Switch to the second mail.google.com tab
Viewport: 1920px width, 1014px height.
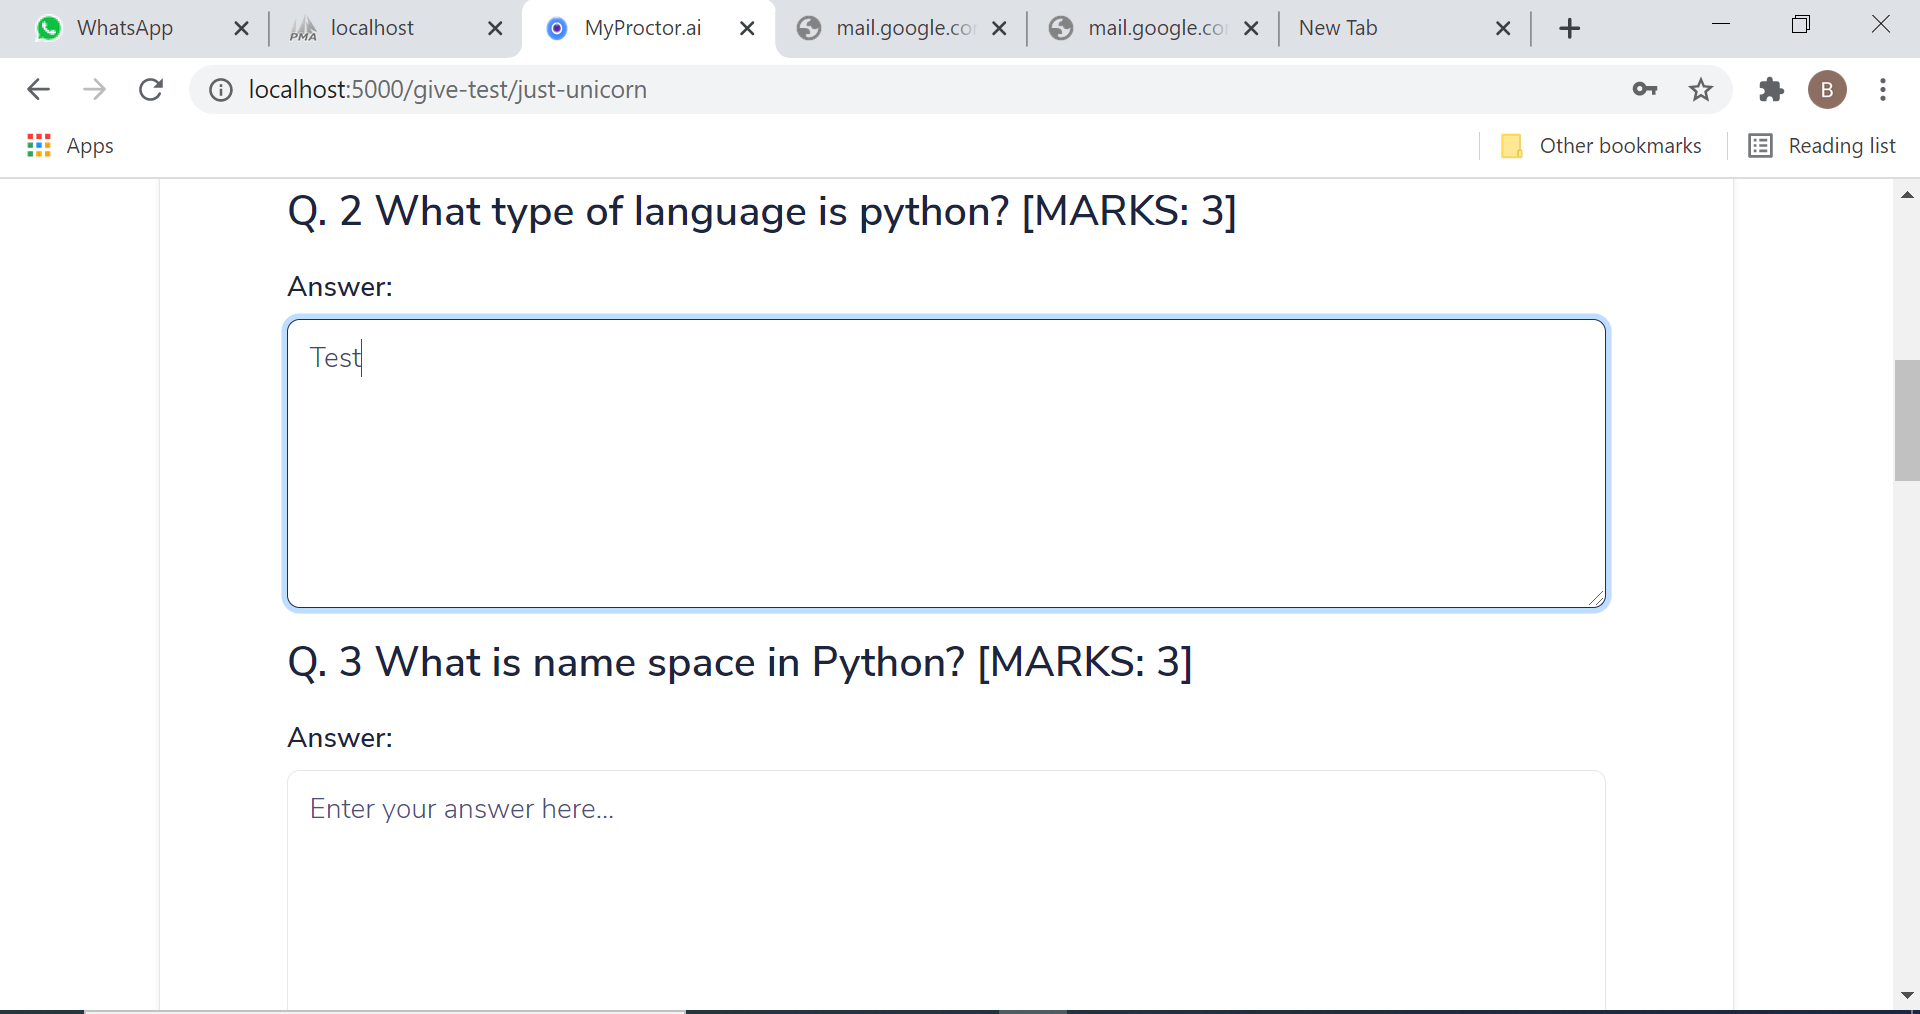pyautogui.click(x=1154, y=28)
